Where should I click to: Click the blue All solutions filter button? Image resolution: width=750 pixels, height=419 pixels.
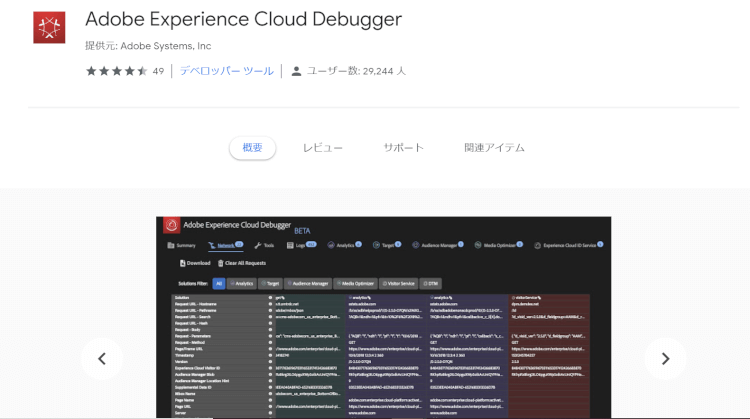[x=218, y=283]
